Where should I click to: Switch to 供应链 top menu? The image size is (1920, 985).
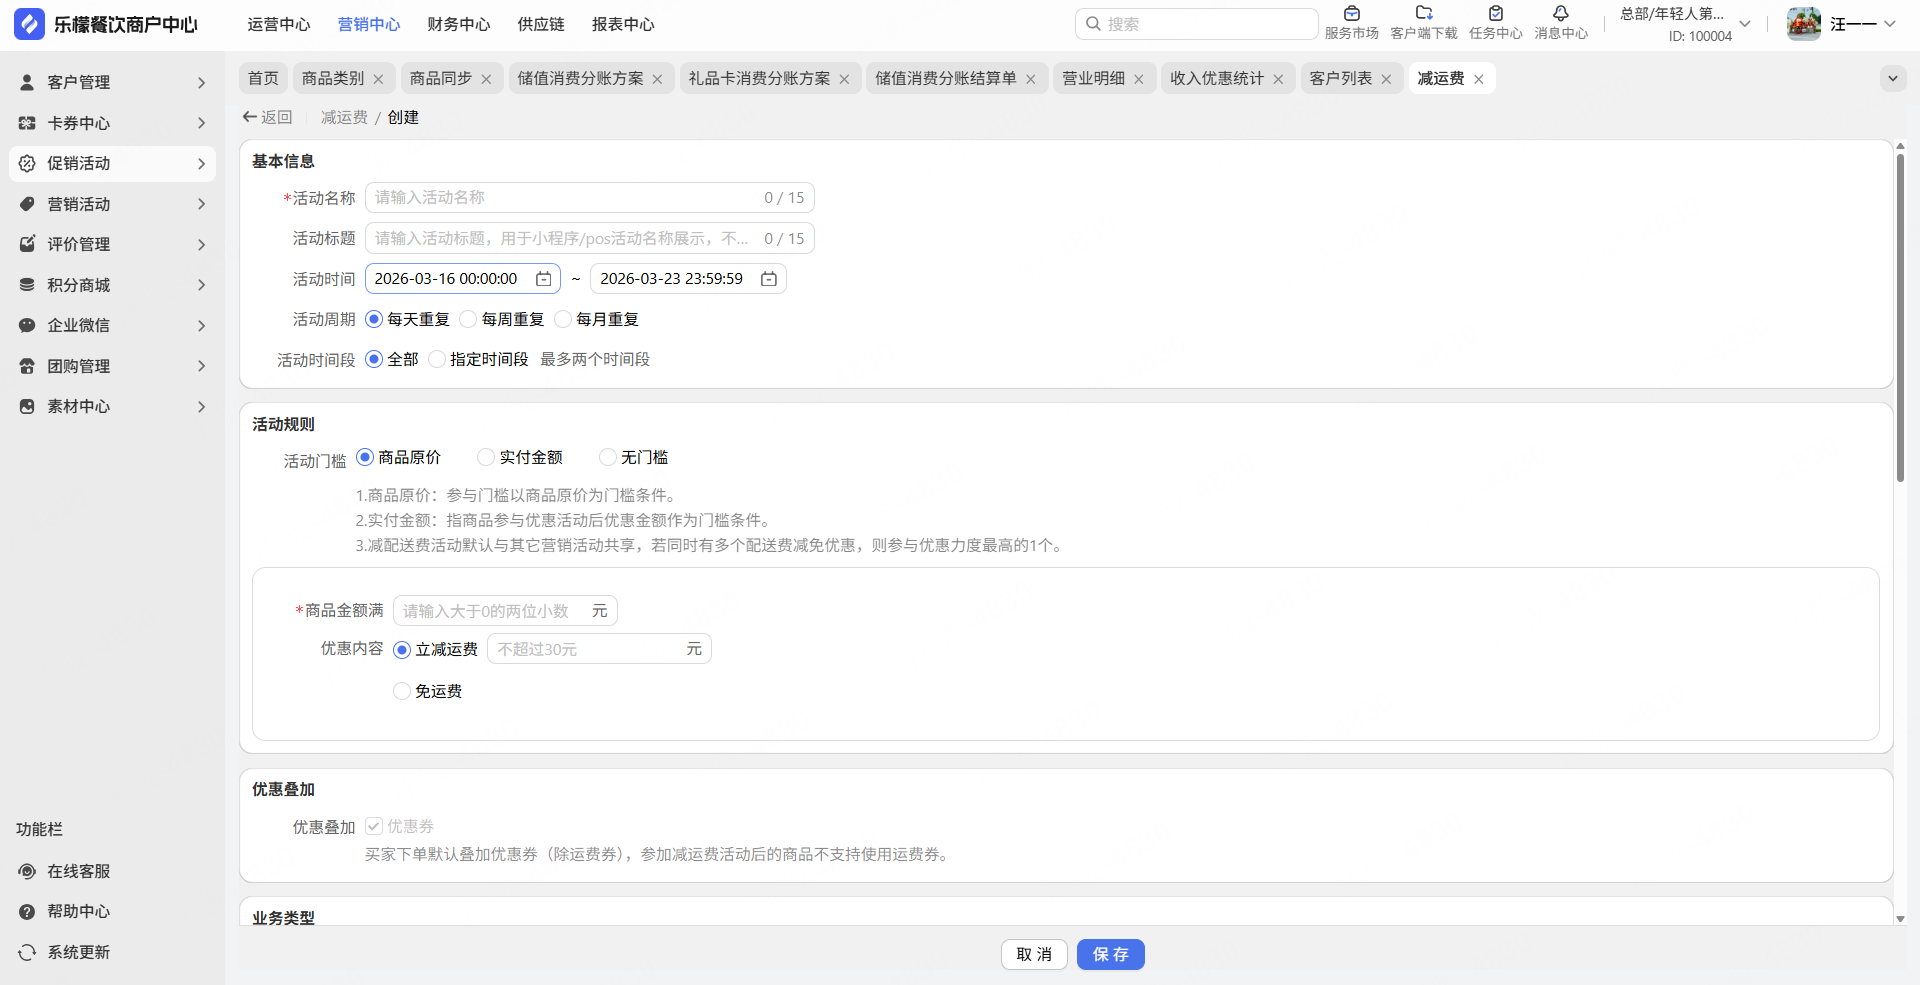coord(541,24)
